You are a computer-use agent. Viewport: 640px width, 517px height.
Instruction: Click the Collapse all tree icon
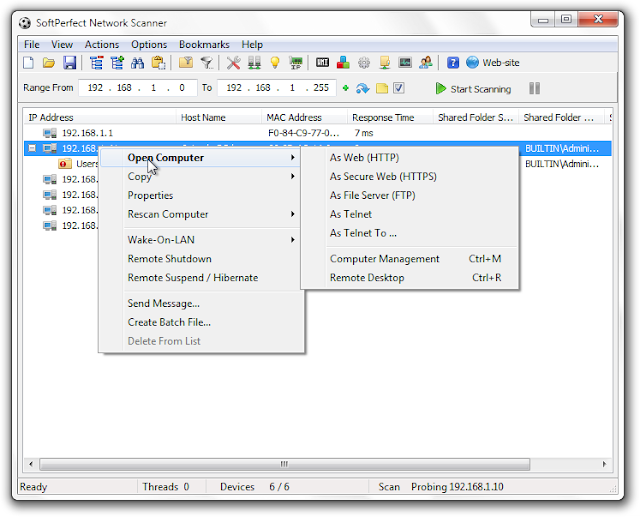click(x=97, y=63)
